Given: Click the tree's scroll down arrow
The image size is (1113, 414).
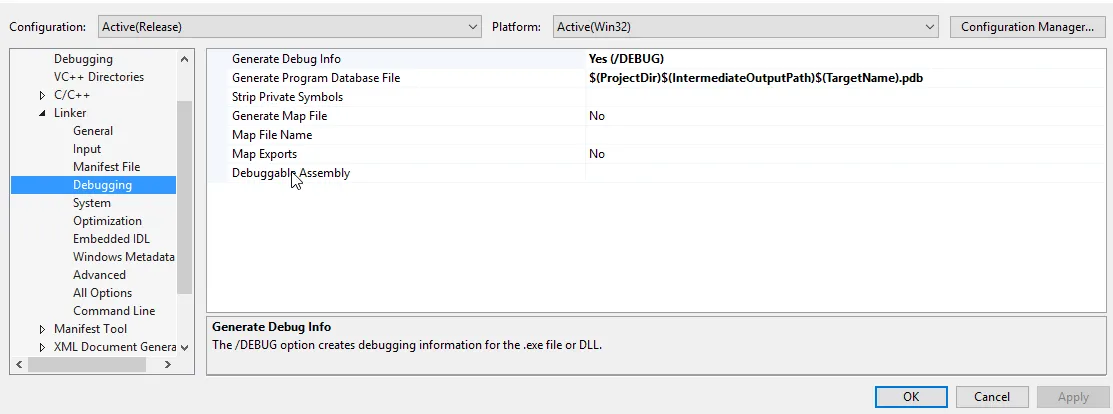Looking at the screenshot, I should tap(184, 347).
